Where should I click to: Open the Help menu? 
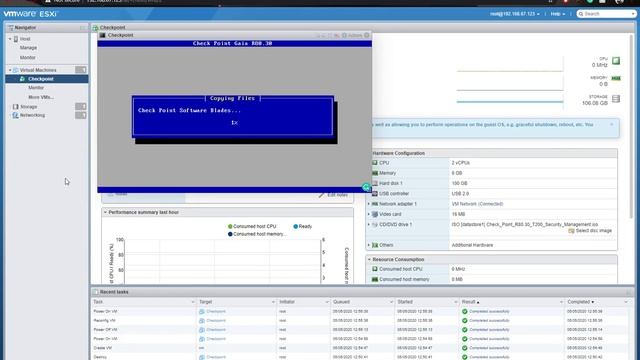click(x=558, y=14)
